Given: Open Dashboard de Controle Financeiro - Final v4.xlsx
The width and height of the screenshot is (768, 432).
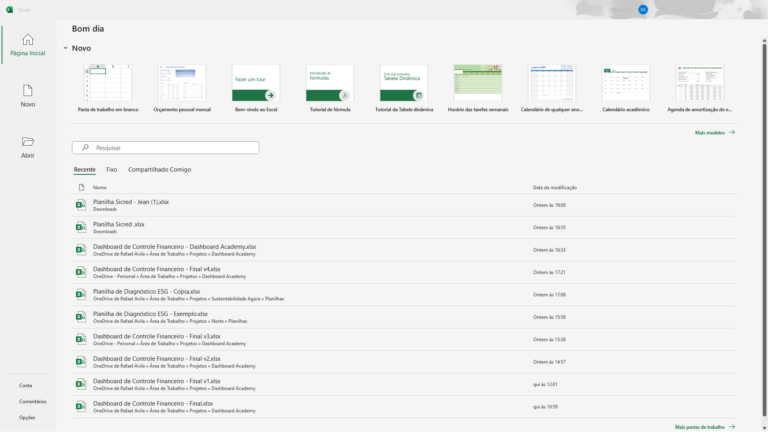Looking at the screenshot, I should tap(404, 272).
